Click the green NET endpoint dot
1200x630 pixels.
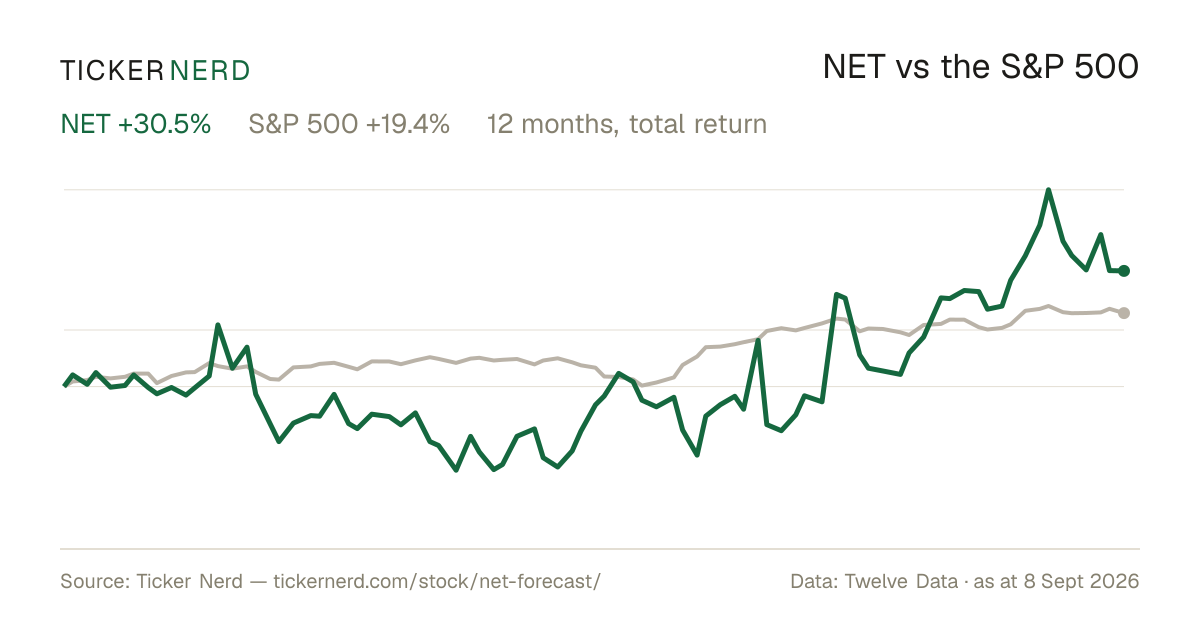(1124, 271)
